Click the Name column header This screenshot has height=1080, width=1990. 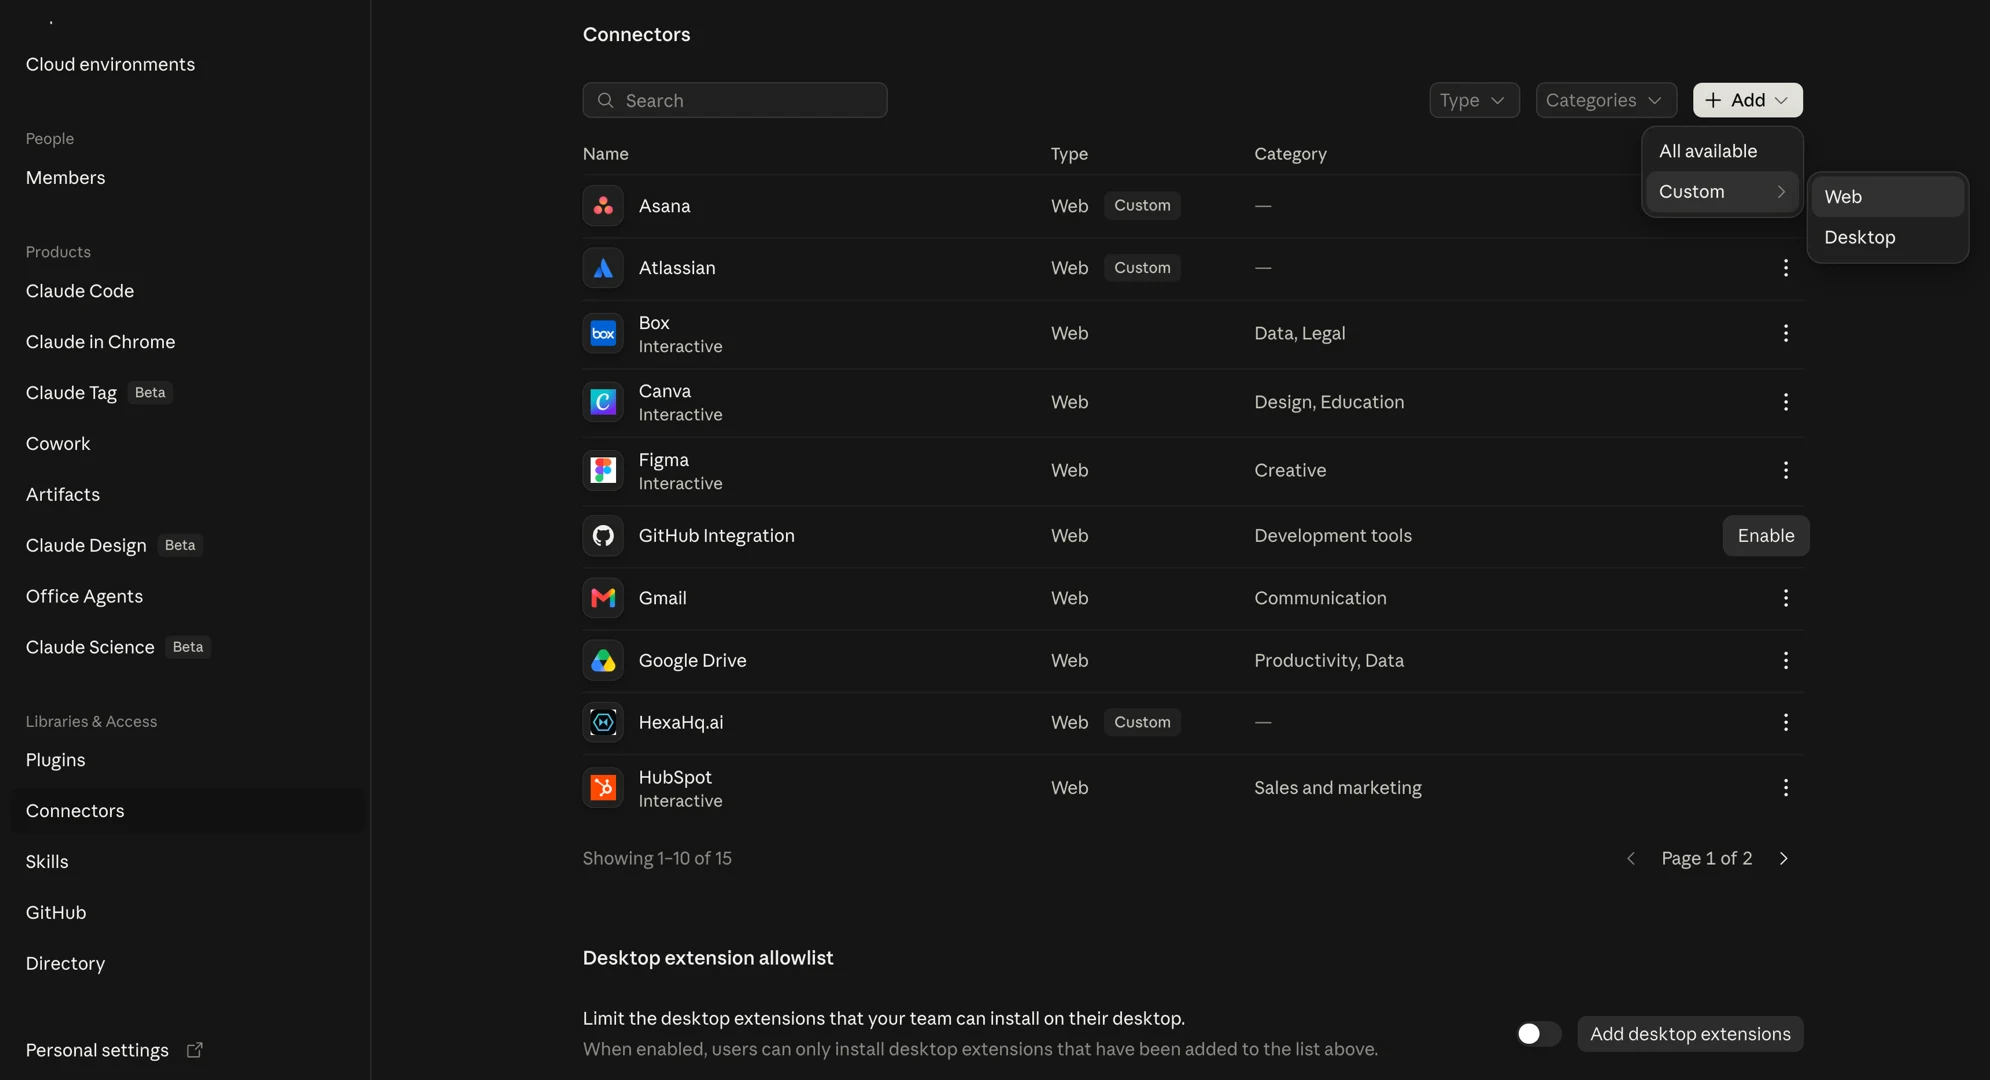point(605,154)
